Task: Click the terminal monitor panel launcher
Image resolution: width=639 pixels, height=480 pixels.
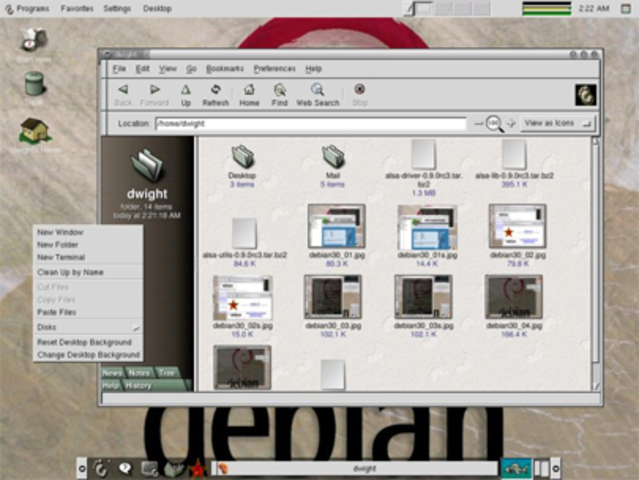Action: [x=150, y=469]
